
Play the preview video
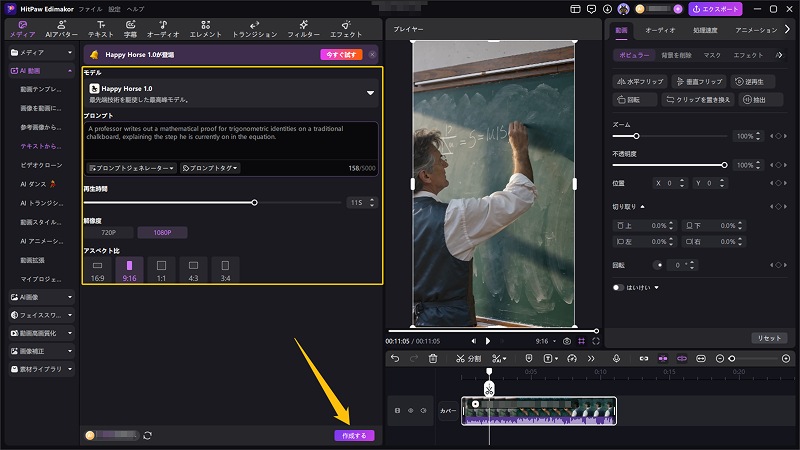click(488, 341)
